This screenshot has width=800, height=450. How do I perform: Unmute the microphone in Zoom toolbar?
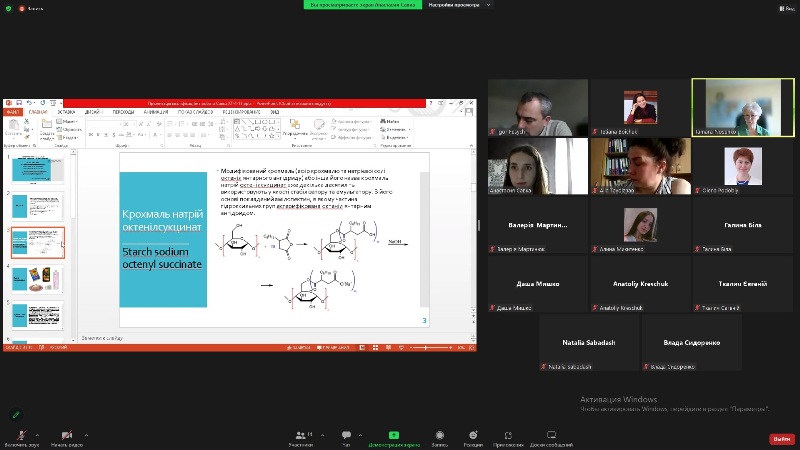(x=21, y=438)
